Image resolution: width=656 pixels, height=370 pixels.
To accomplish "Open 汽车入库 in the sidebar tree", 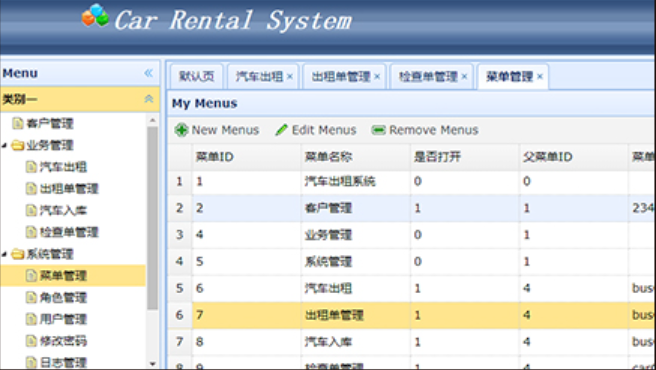I will click(x=63, y=210).
